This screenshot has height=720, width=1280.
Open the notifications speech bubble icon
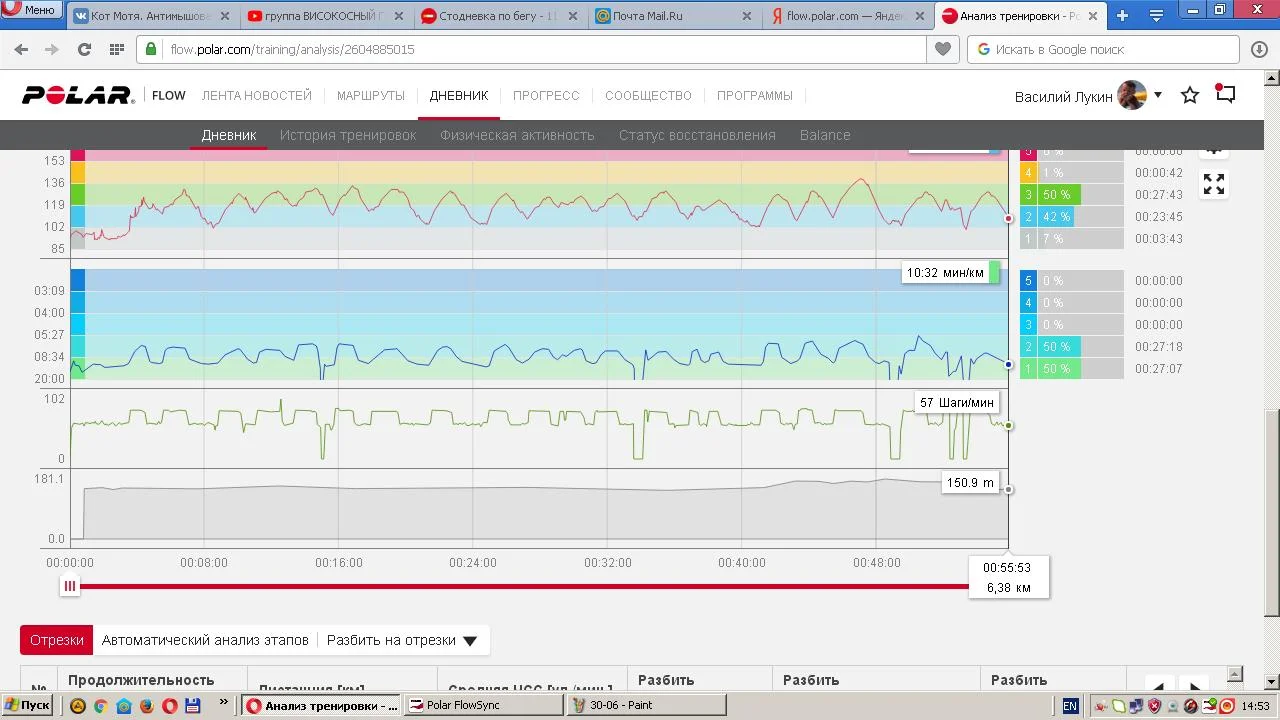coord(1225,94)
